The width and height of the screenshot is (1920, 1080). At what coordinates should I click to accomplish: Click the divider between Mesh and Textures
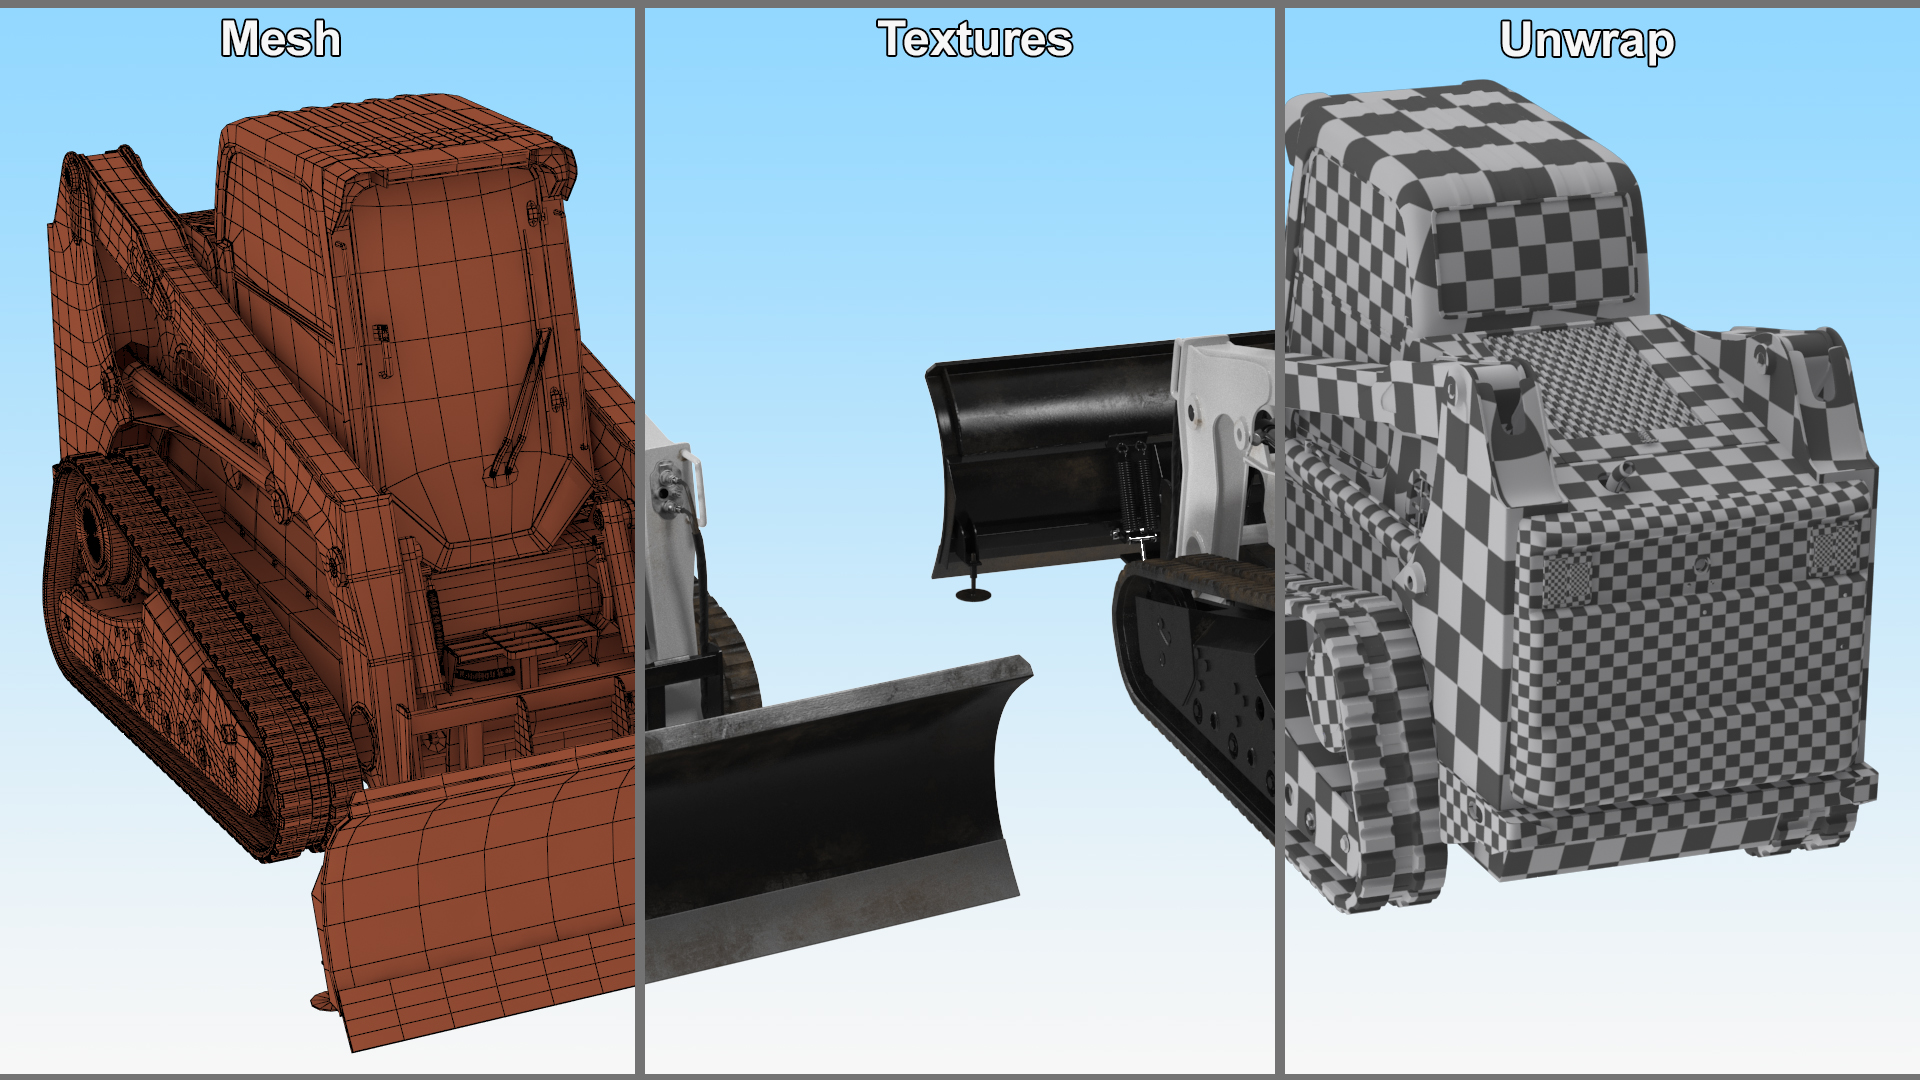coord(639,540)
